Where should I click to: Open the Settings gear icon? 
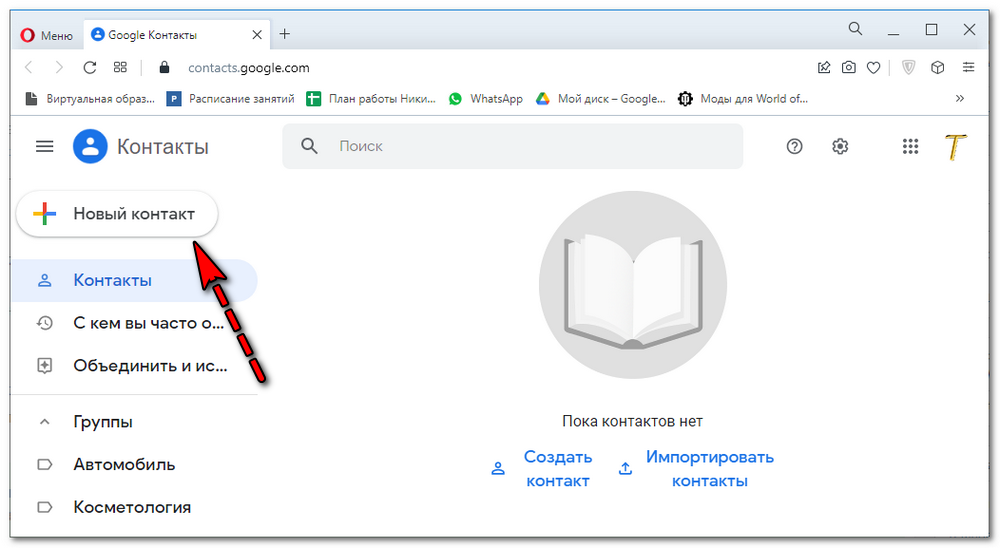(840, 146)
